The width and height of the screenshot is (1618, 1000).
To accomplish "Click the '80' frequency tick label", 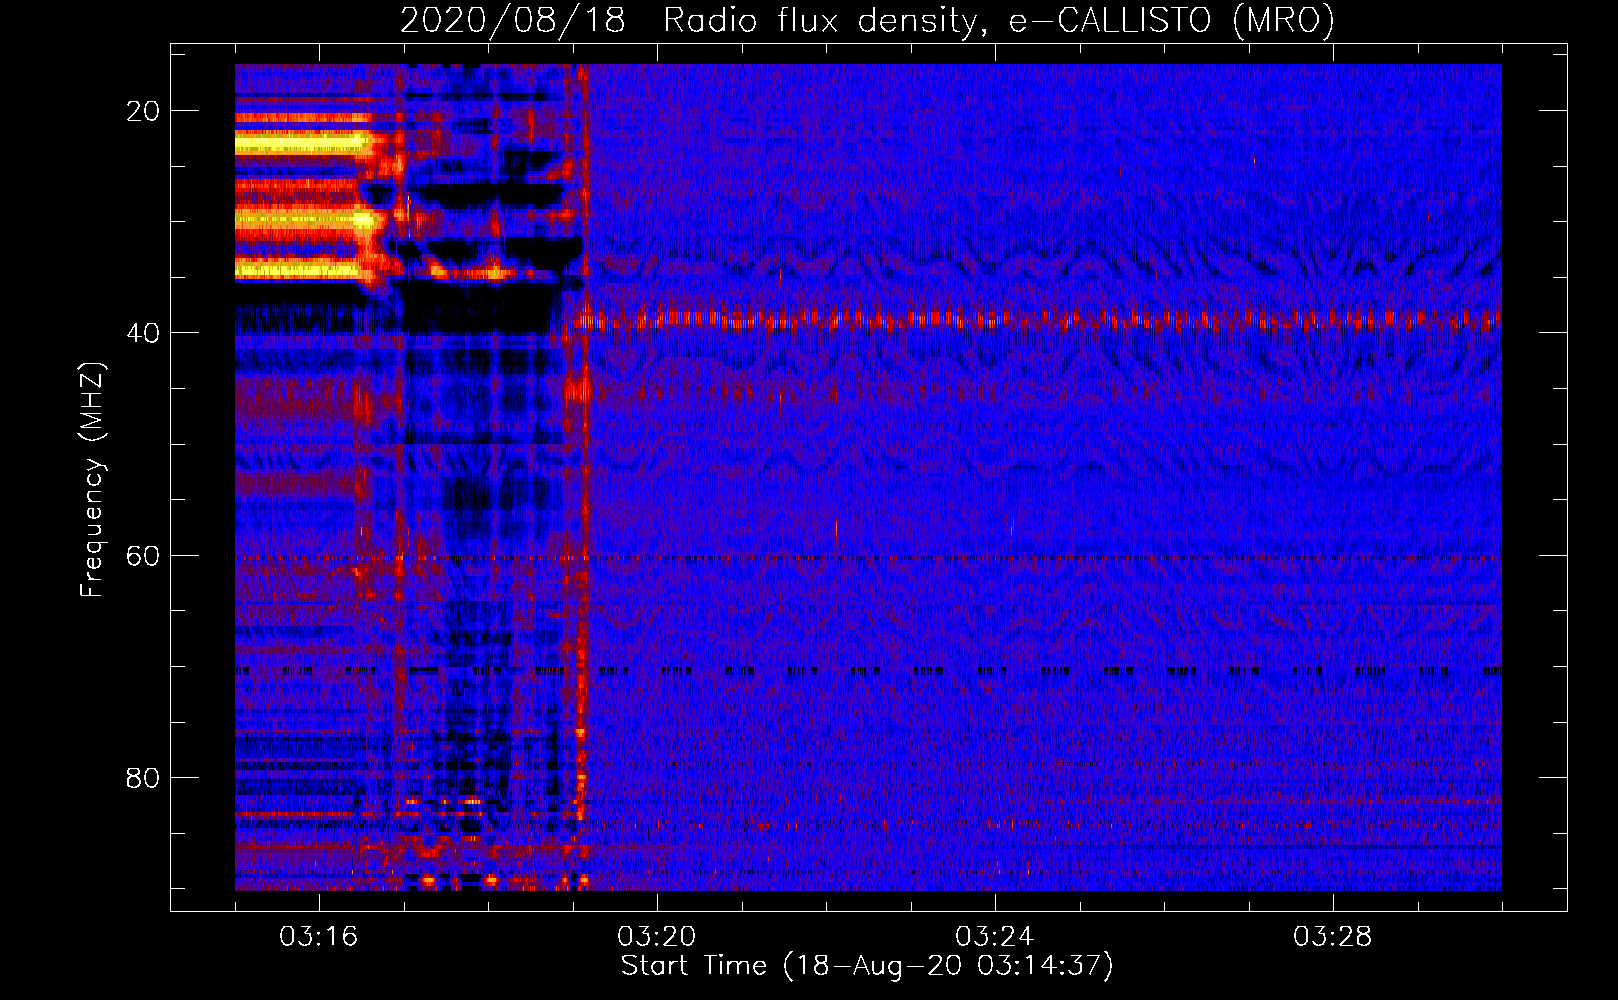I will [143, 777].
